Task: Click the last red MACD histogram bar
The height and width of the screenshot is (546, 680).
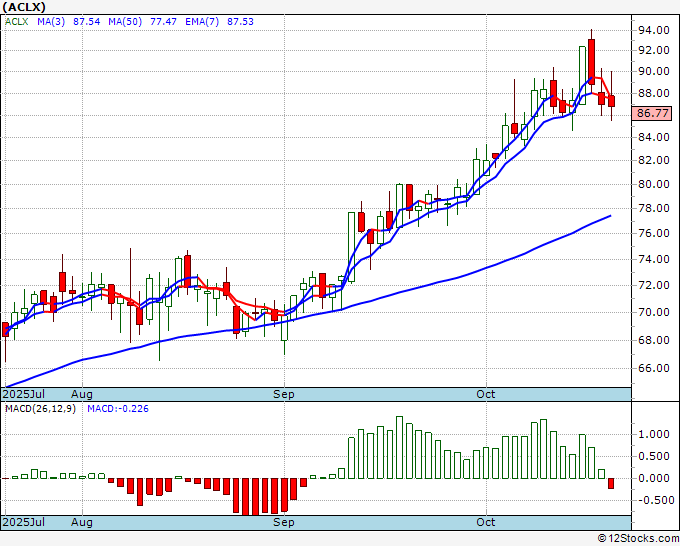Action: pos(611,484)
